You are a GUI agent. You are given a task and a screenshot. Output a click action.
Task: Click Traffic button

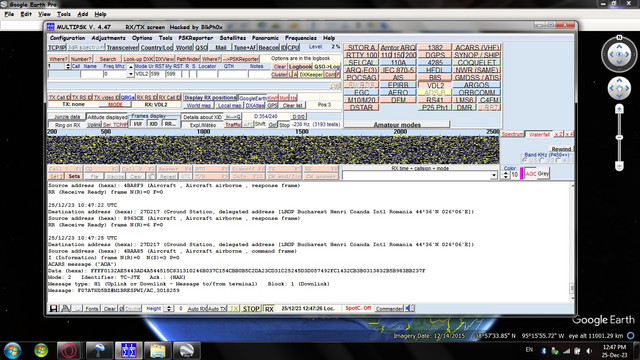[233, 124]
